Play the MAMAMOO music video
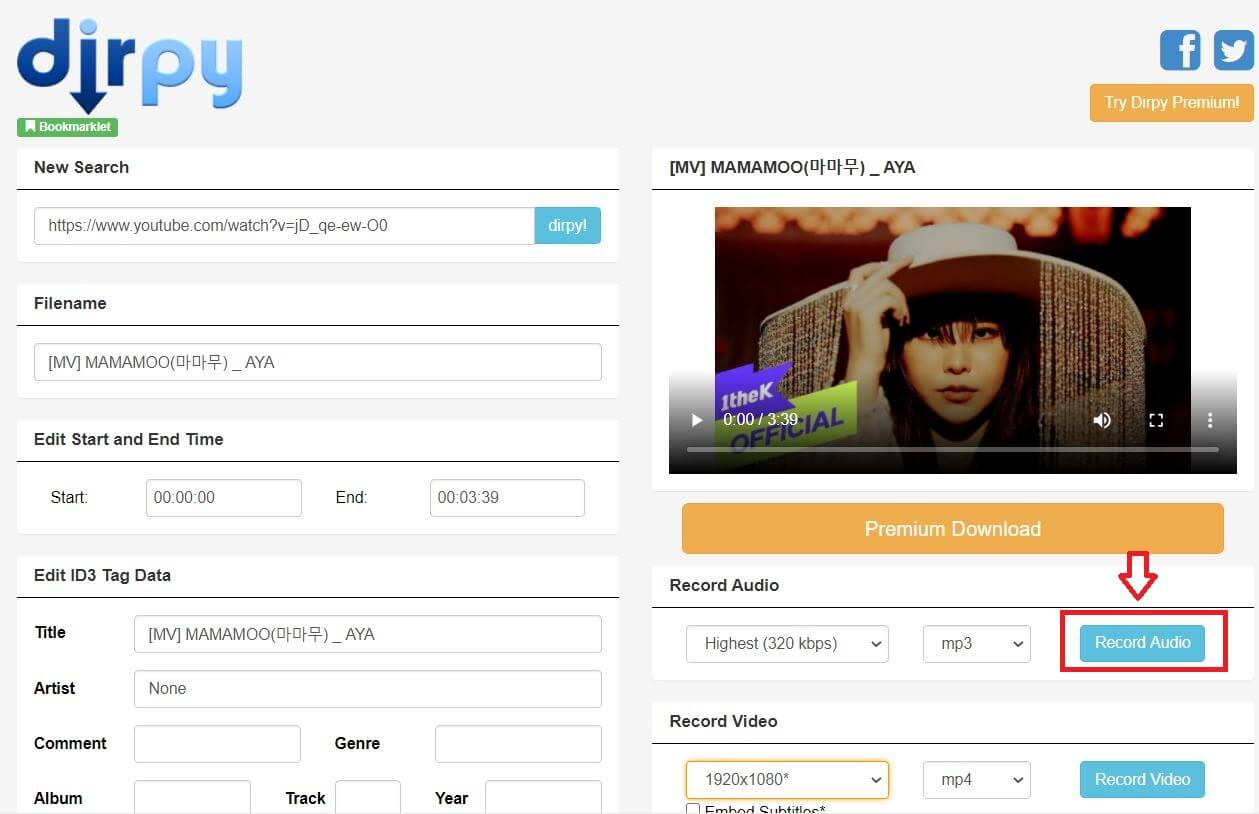The height and width of the screenshot is (814, 1259). [x=696, y=420]
